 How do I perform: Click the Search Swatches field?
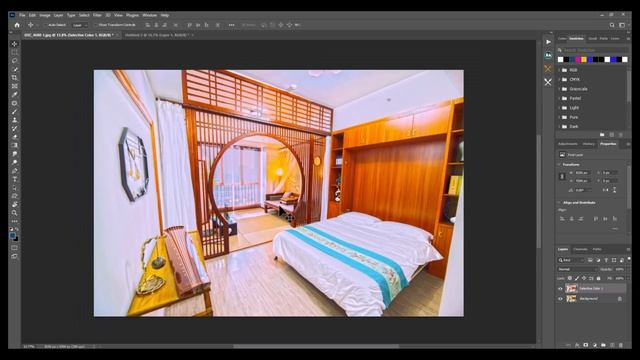pos(593,50)
